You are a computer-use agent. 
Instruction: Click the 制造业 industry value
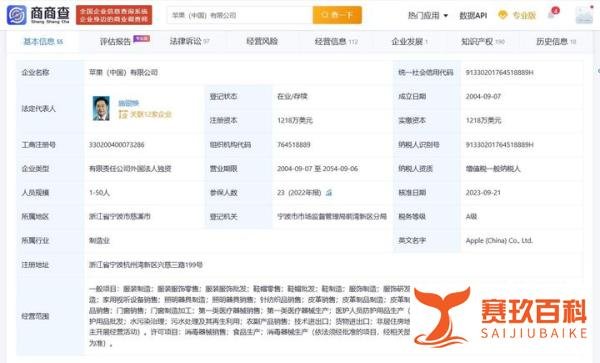click(x=99, y=241)
